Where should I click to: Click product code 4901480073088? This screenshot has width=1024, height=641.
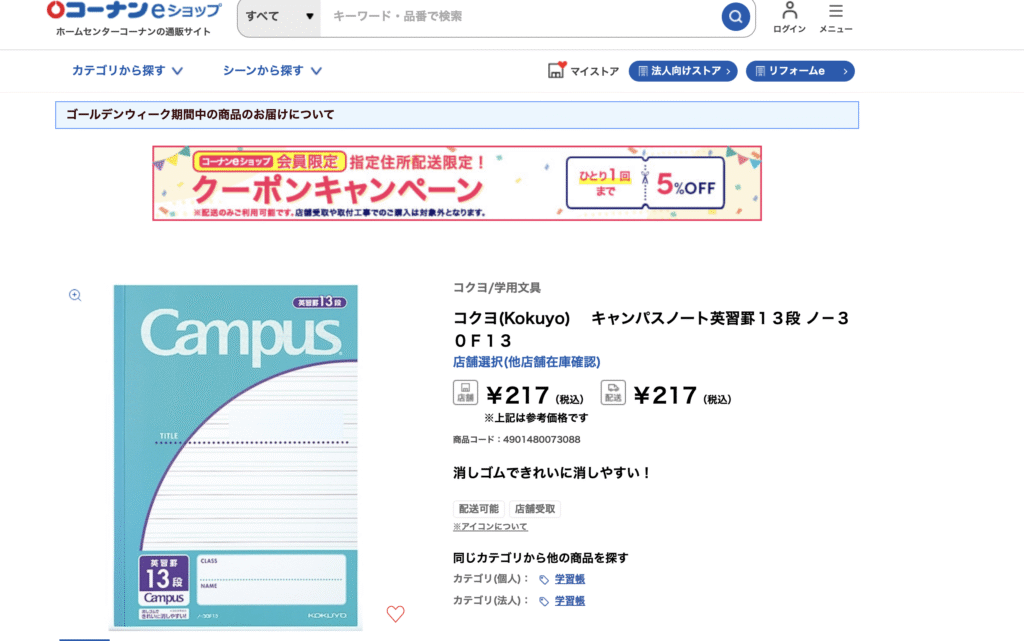coord(541,439)
